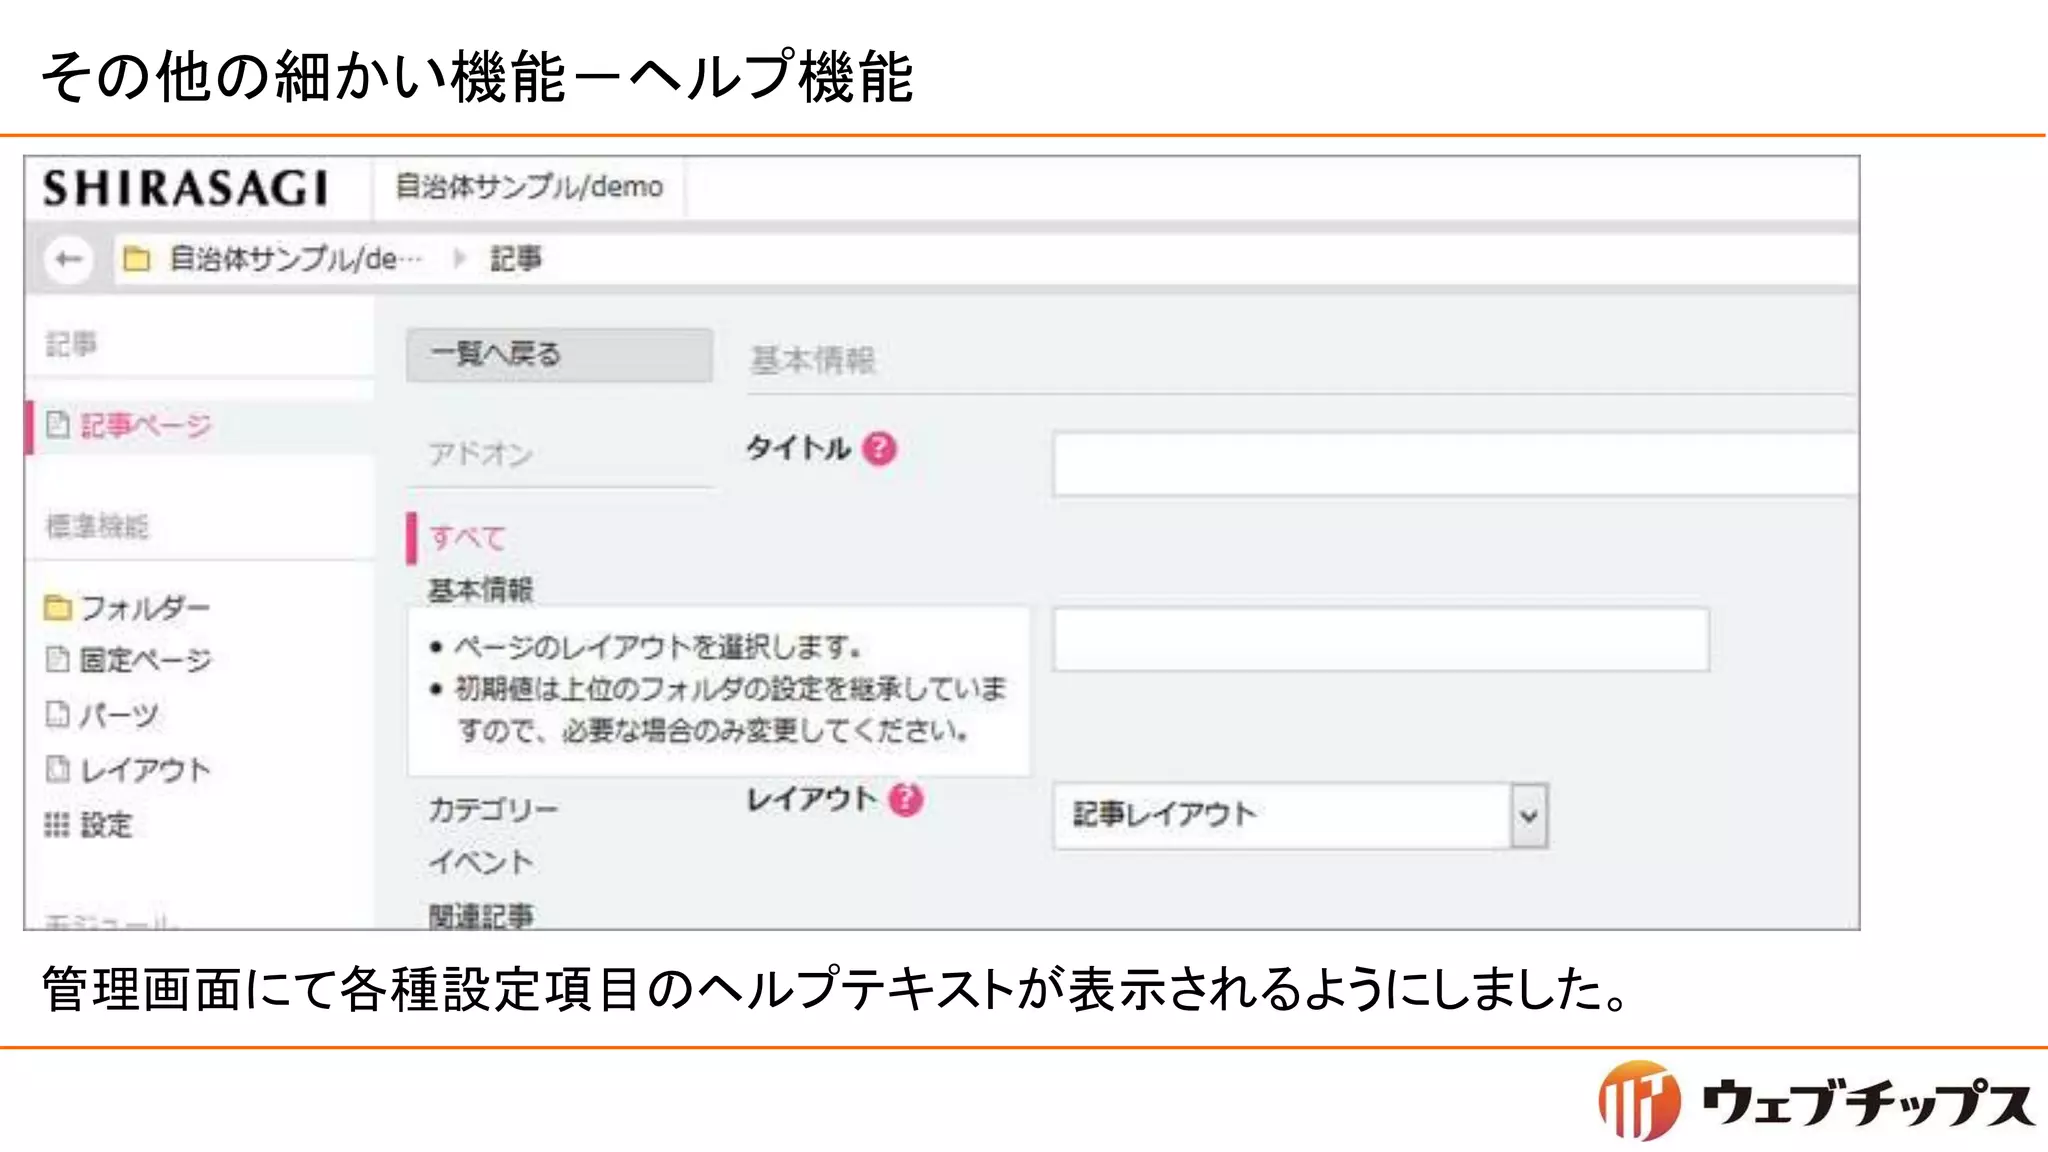This screenshot has height=1152, width=2048.
Task: Click the タイトル text input field
Action: pyautogui.click(x=1453, y=464)
